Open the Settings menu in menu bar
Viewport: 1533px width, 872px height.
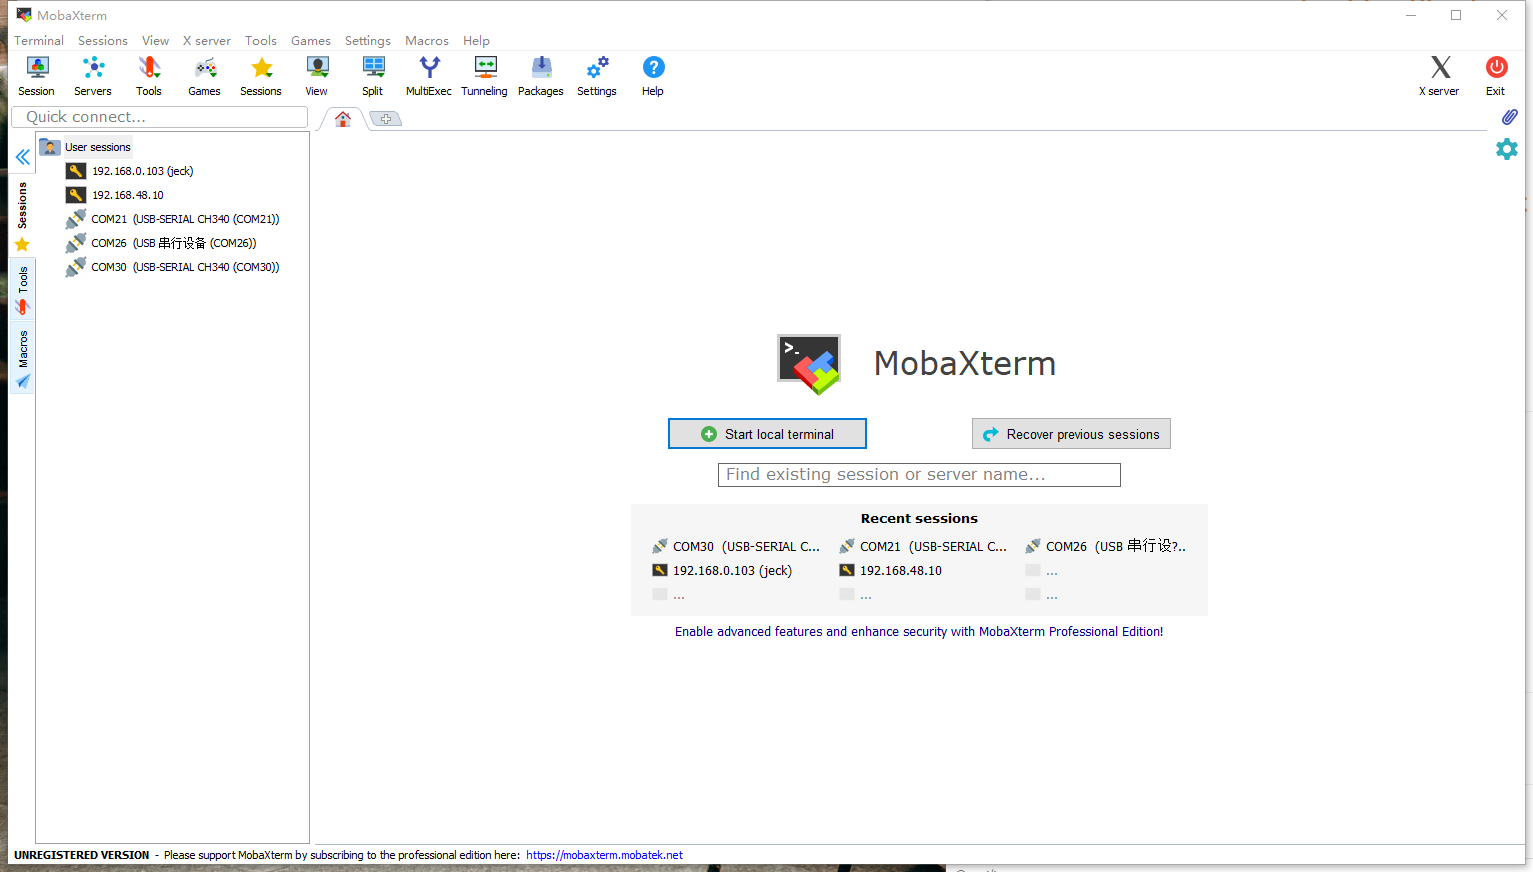368,41
